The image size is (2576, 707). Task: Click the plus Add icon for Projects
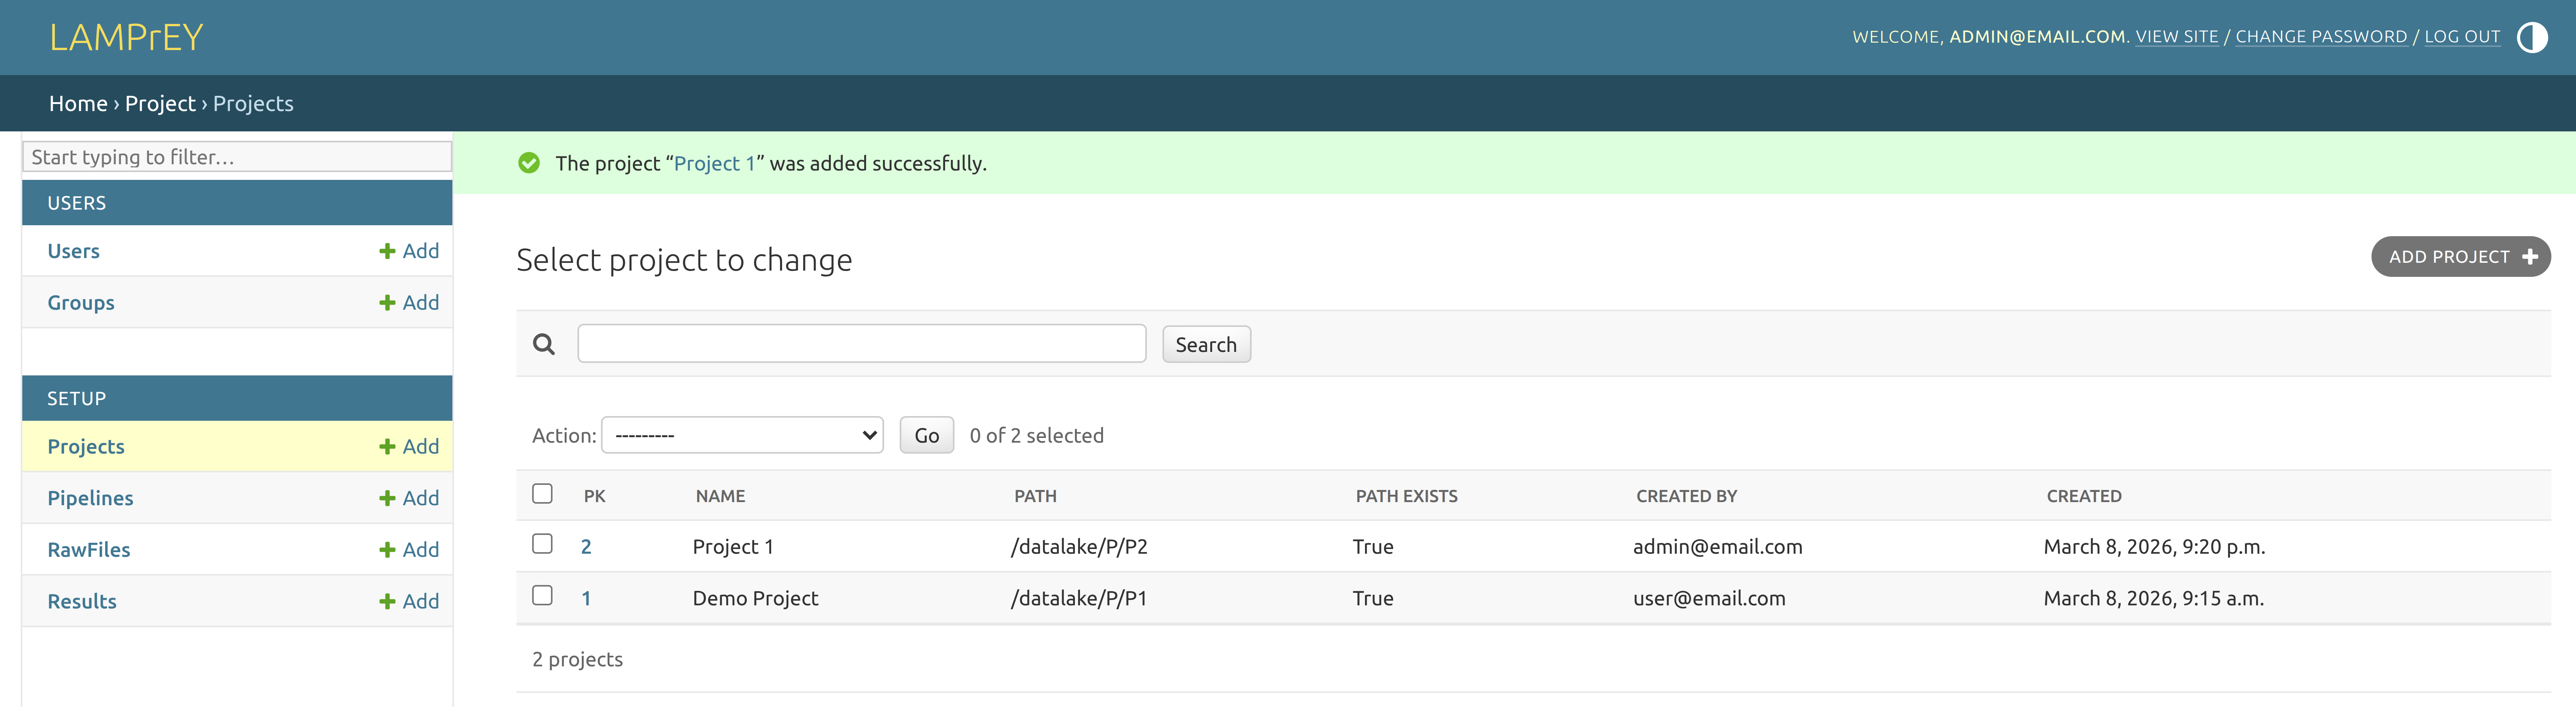click(387, 447)
